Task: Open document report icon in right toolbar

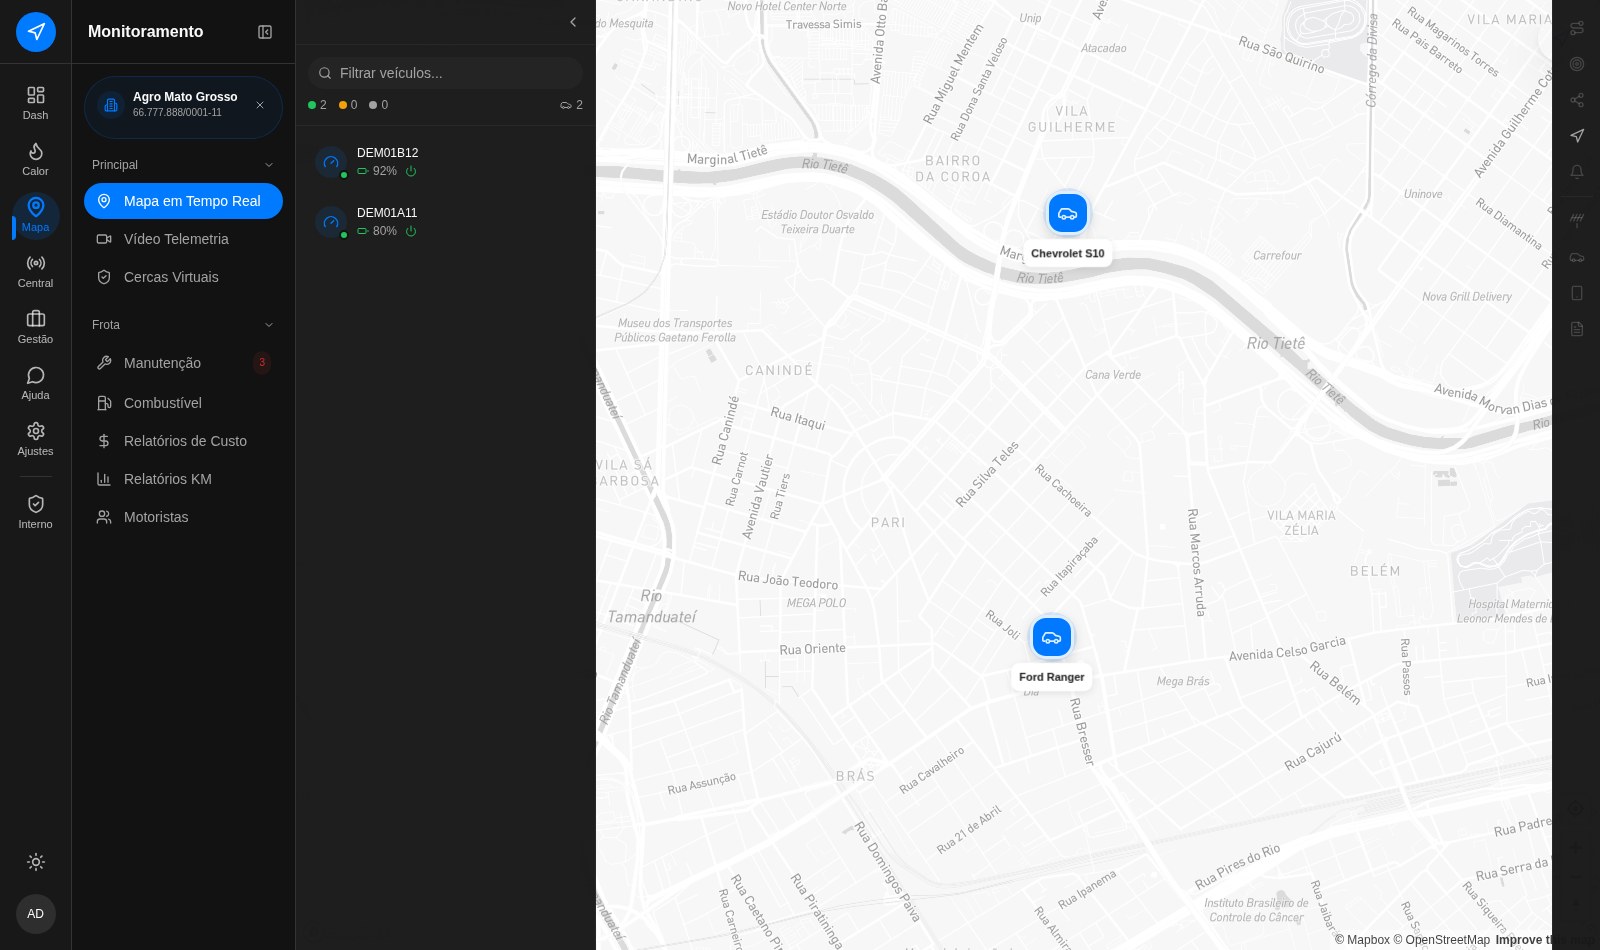Action: tap(1577, 329)
